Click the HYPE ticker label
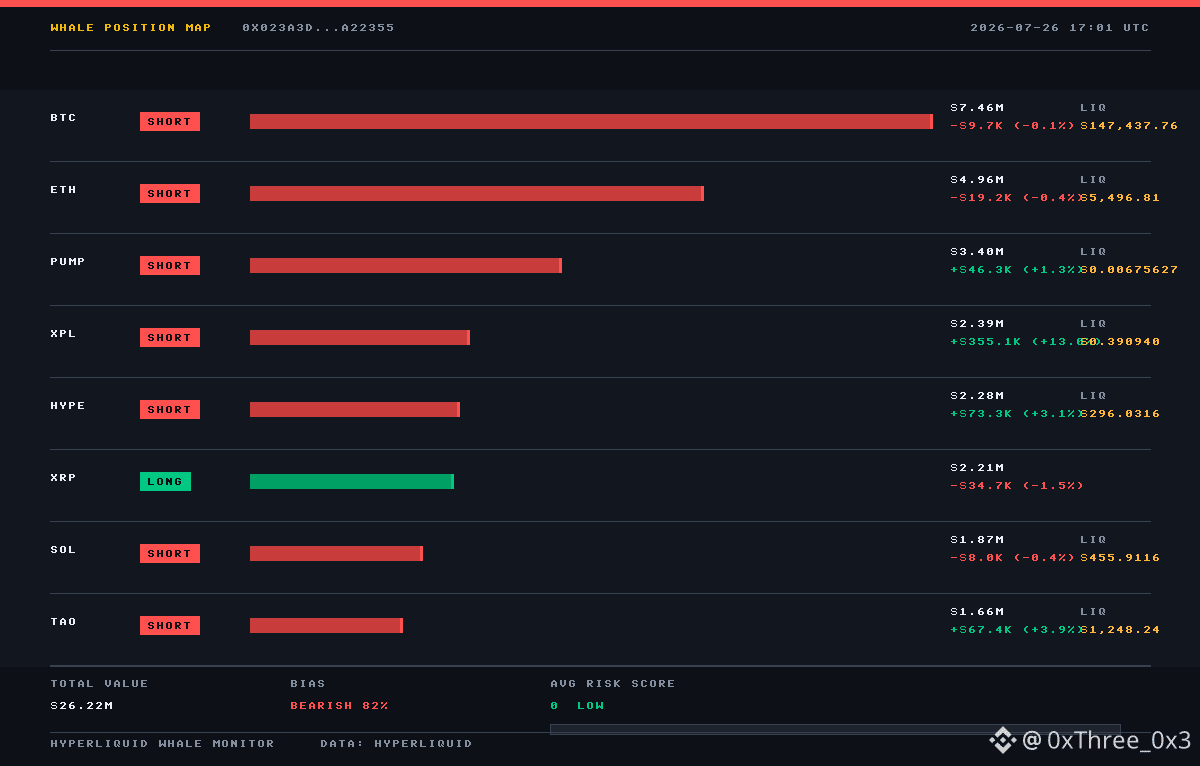This screenshot has height=766, width=1200. [68, 406]
